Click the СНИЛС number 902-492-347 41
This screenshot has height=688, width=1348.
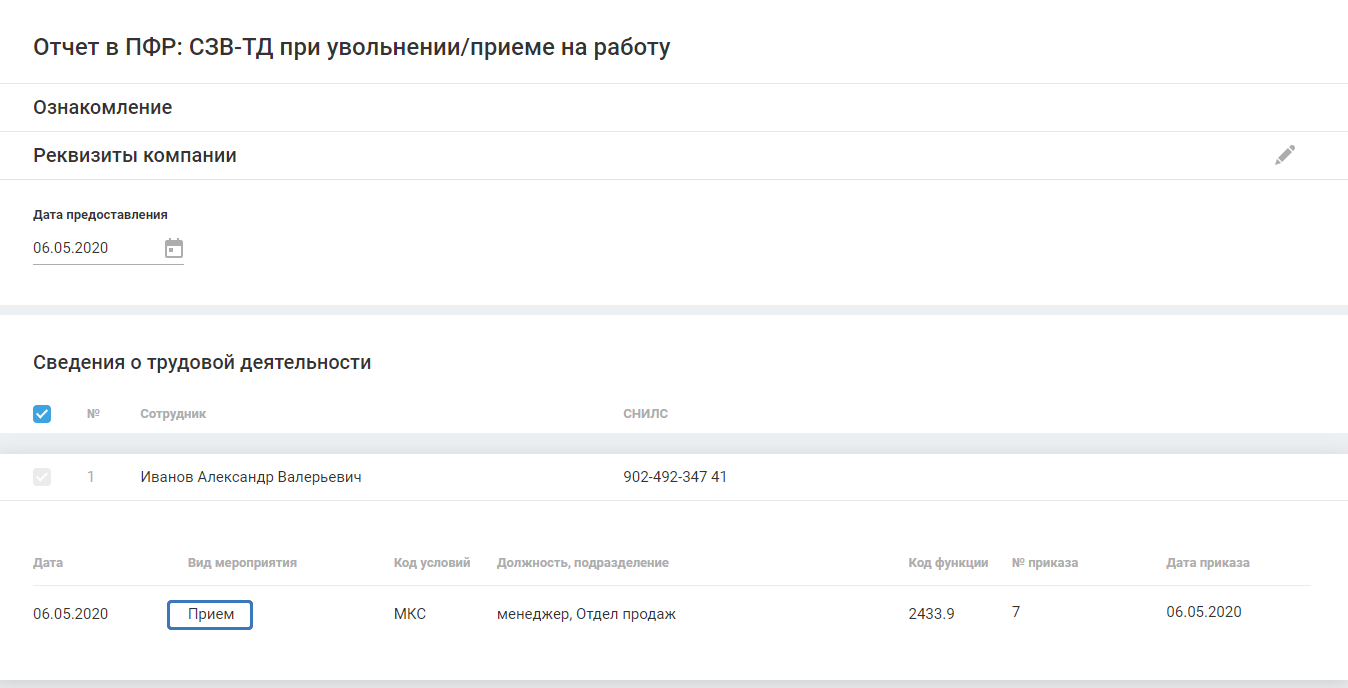tap(675, 477)
